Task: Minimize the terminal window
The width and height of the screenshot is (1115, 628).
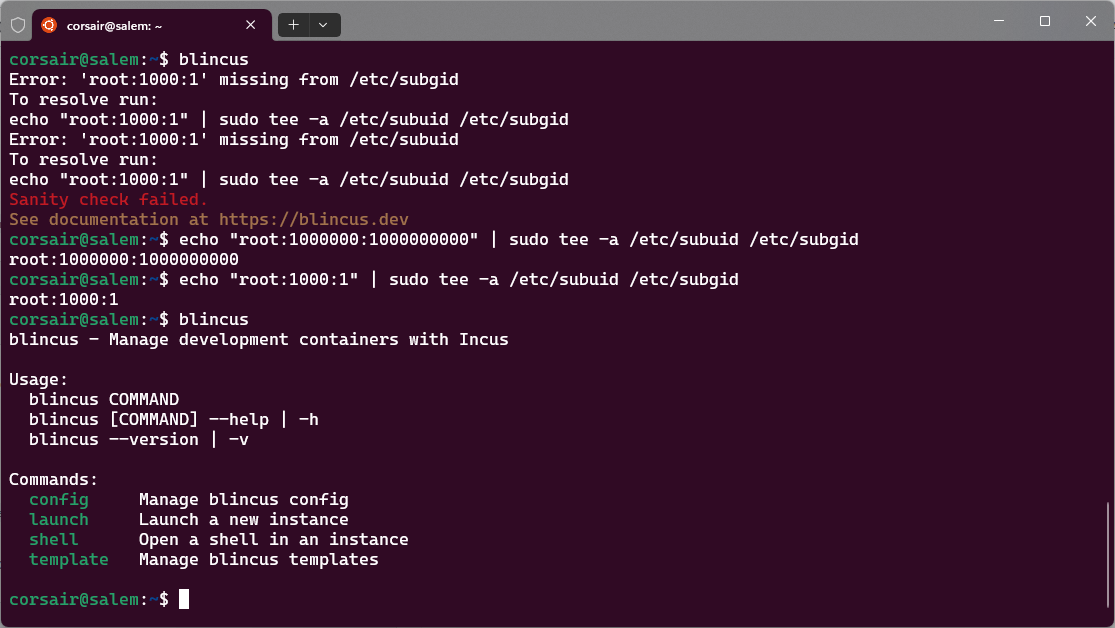Action: tap(997, 21)
